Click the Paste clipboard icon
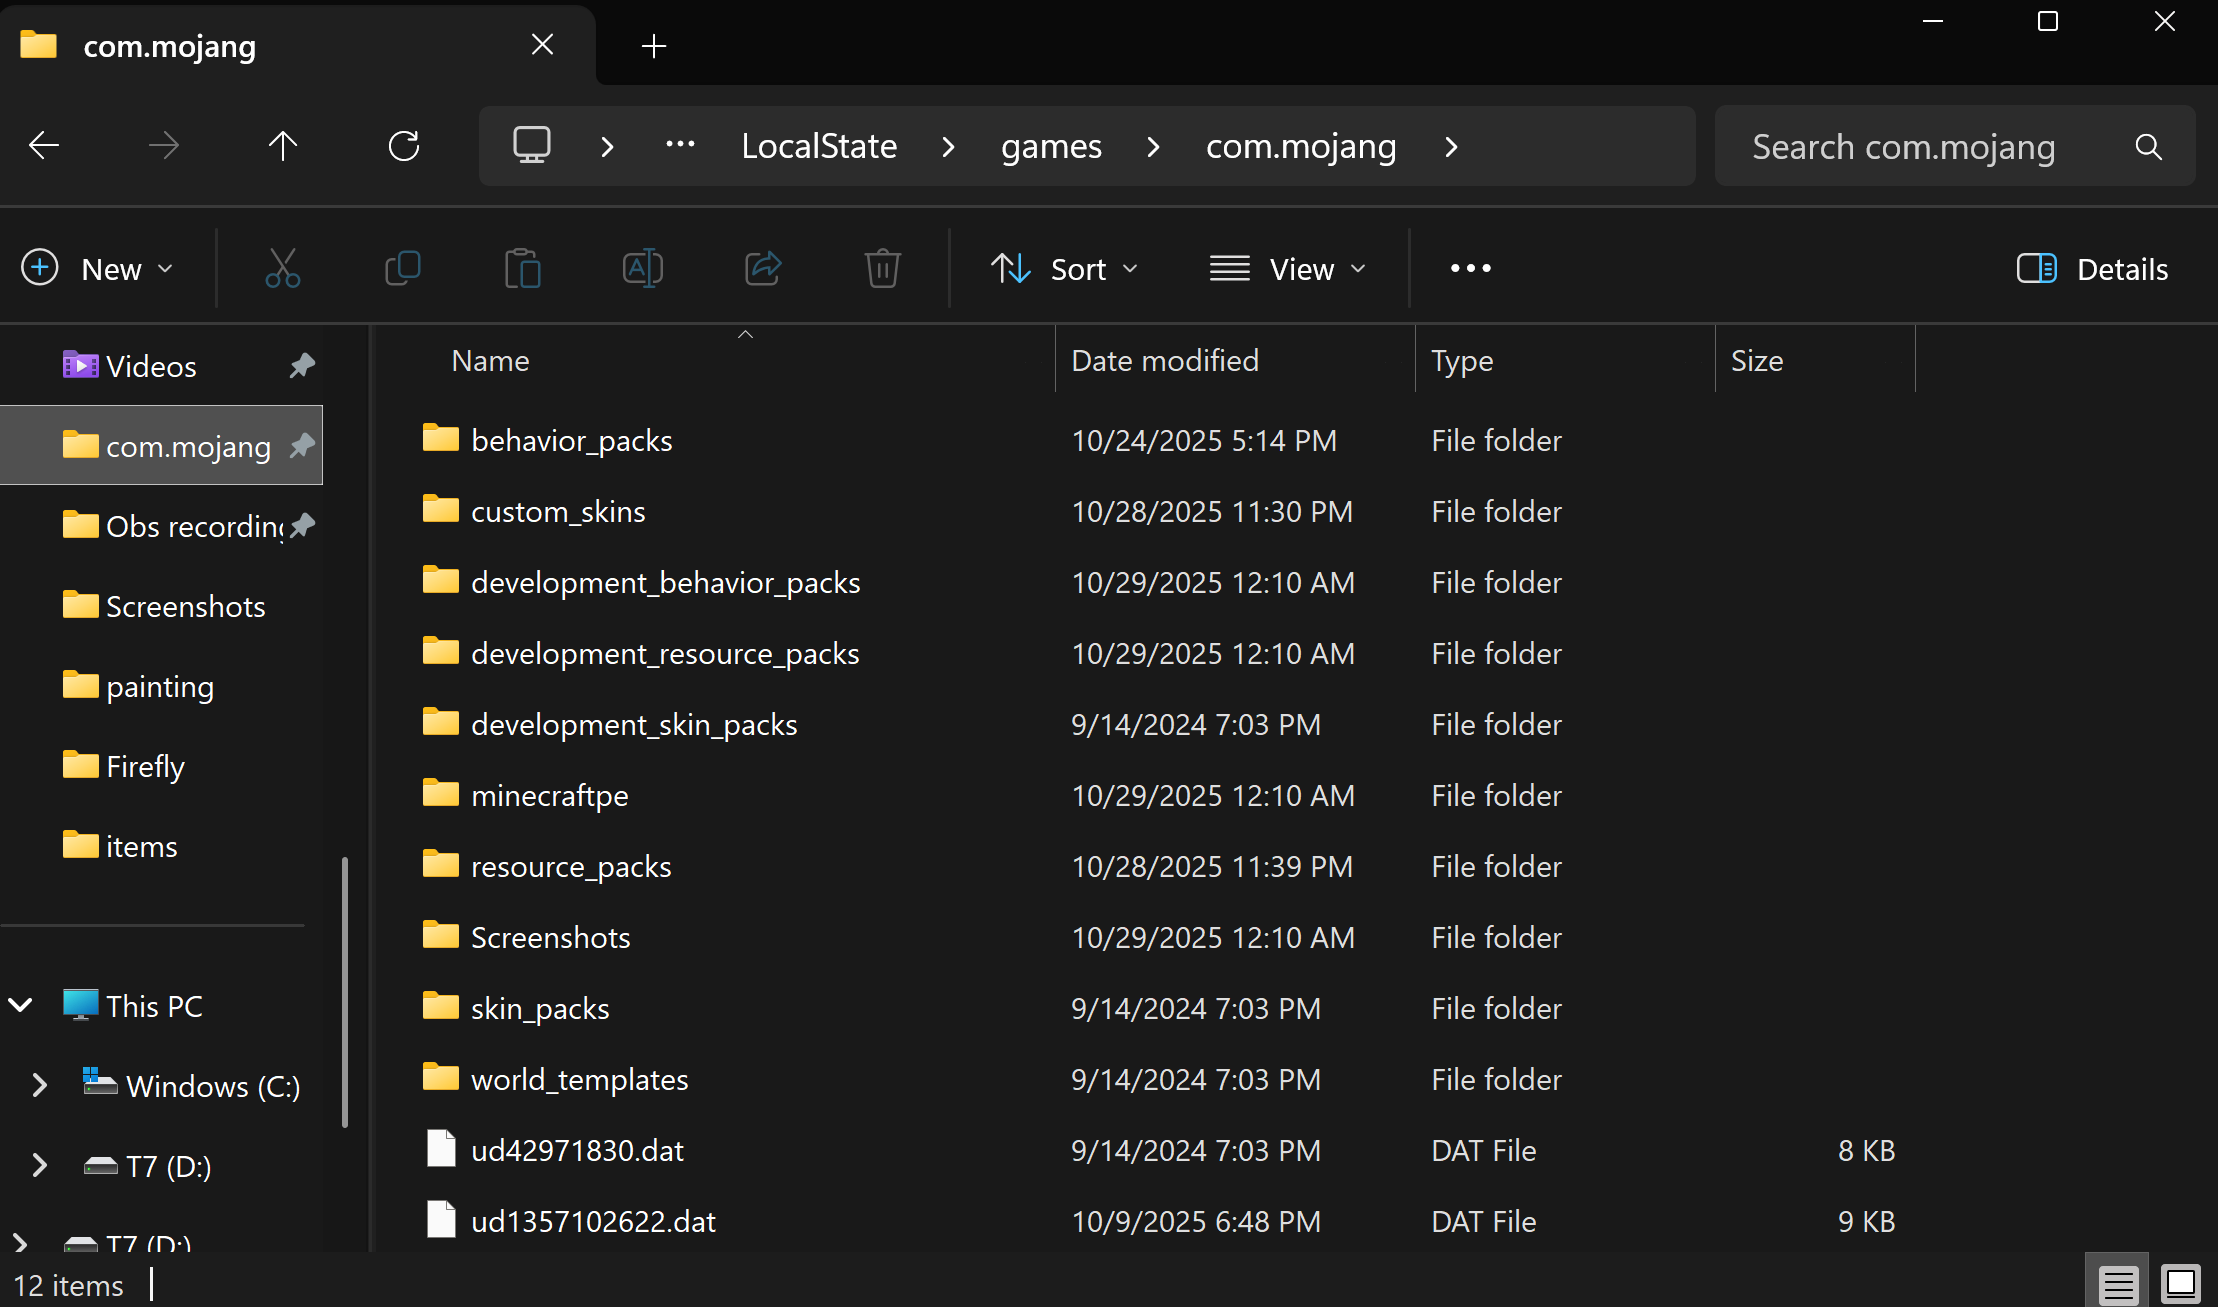 click(522, 268)
